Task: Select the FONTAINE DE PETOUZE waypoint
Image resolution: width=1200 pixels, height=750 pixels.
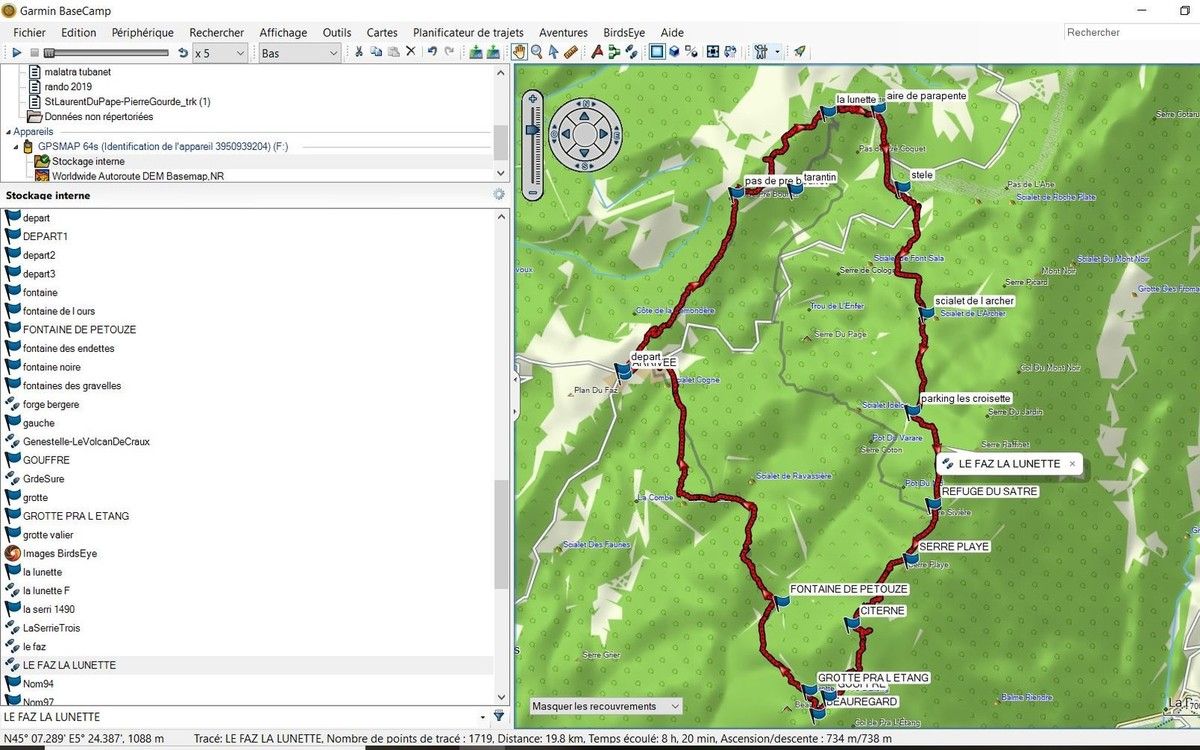Action: tap(79, 330)
